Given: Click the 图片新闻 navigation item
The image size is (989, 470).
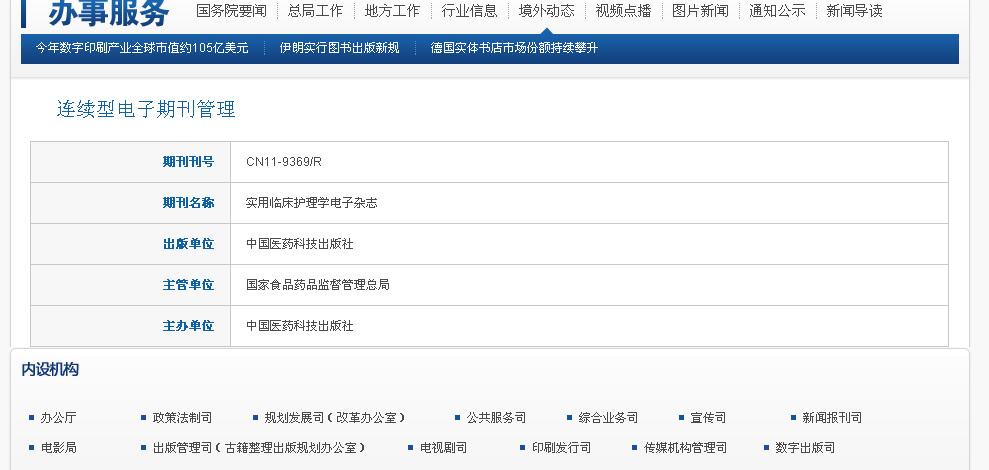Looking at the screenshot, I should point(700,11).
